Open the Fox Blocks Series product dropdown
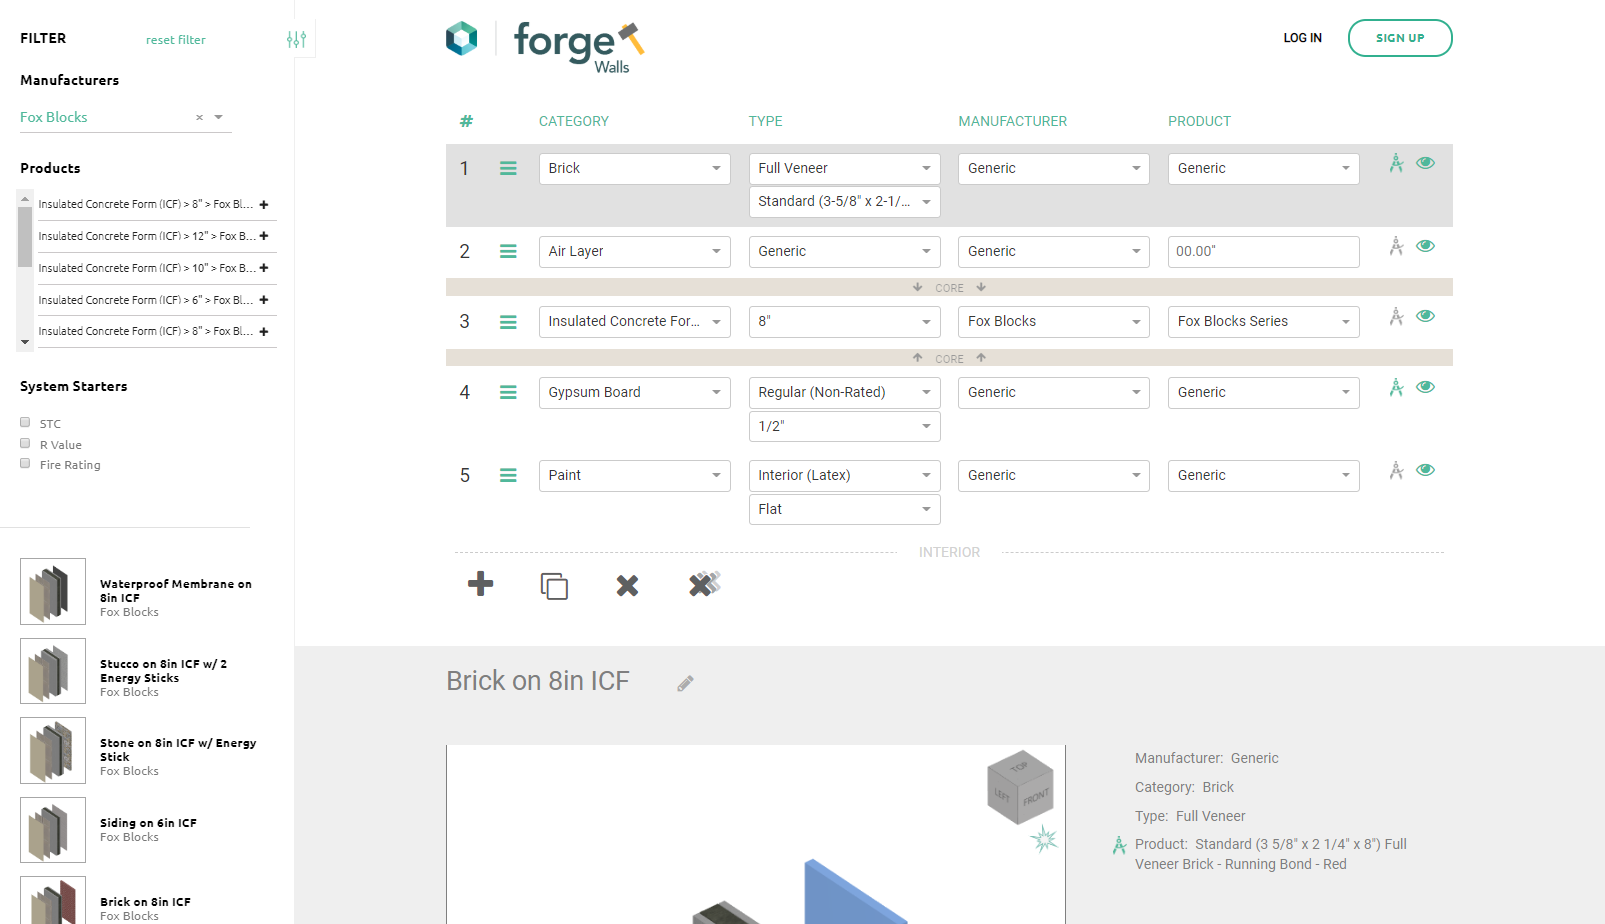The height and width of the screenshot is (924, 1605). point(1264,321)
